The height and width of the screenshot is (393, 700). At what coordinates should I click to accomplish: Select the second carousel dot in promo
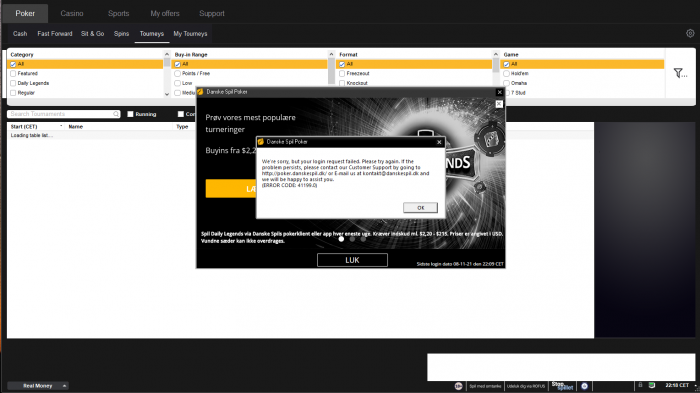coord(352,239)
